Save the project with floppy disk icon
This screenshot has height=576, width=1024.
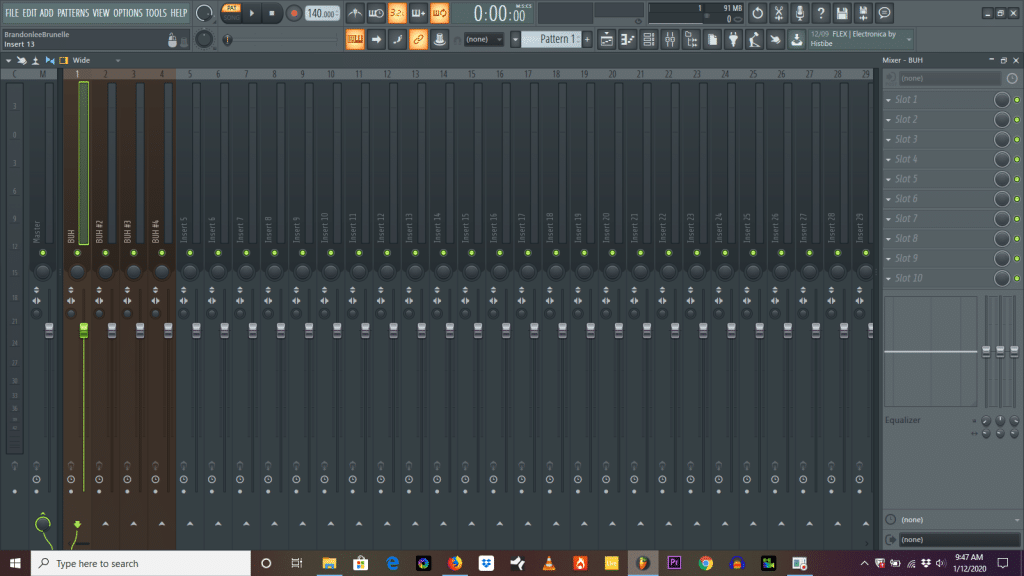click(x=842, y=13)
